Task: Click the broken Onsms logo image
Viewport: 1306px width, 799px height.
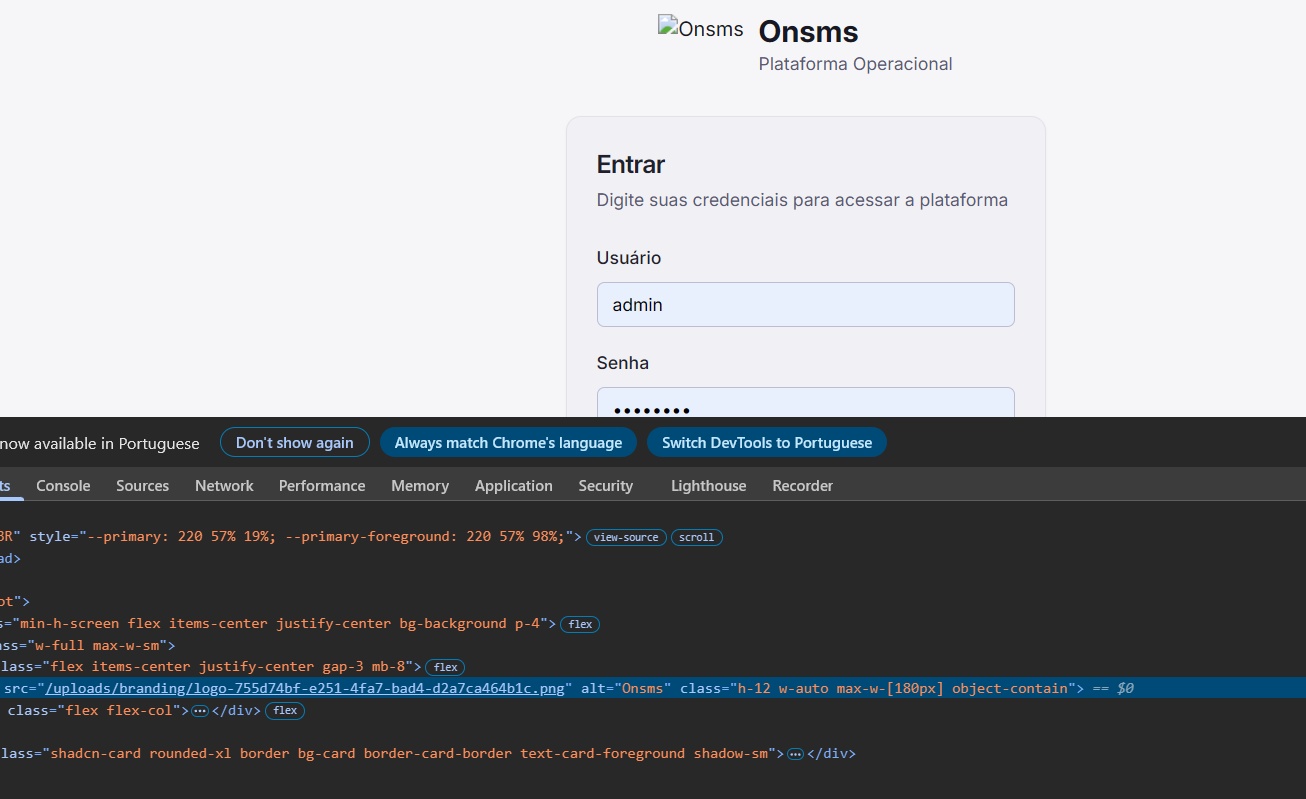Action: [700, 30]
